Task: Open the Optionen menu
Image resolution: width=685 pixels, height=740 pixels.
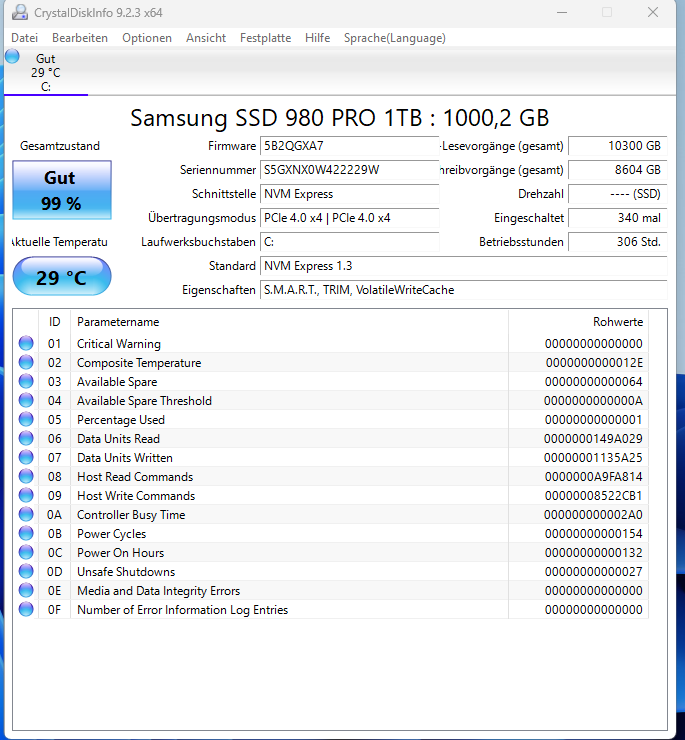Action: click(147, 38)
